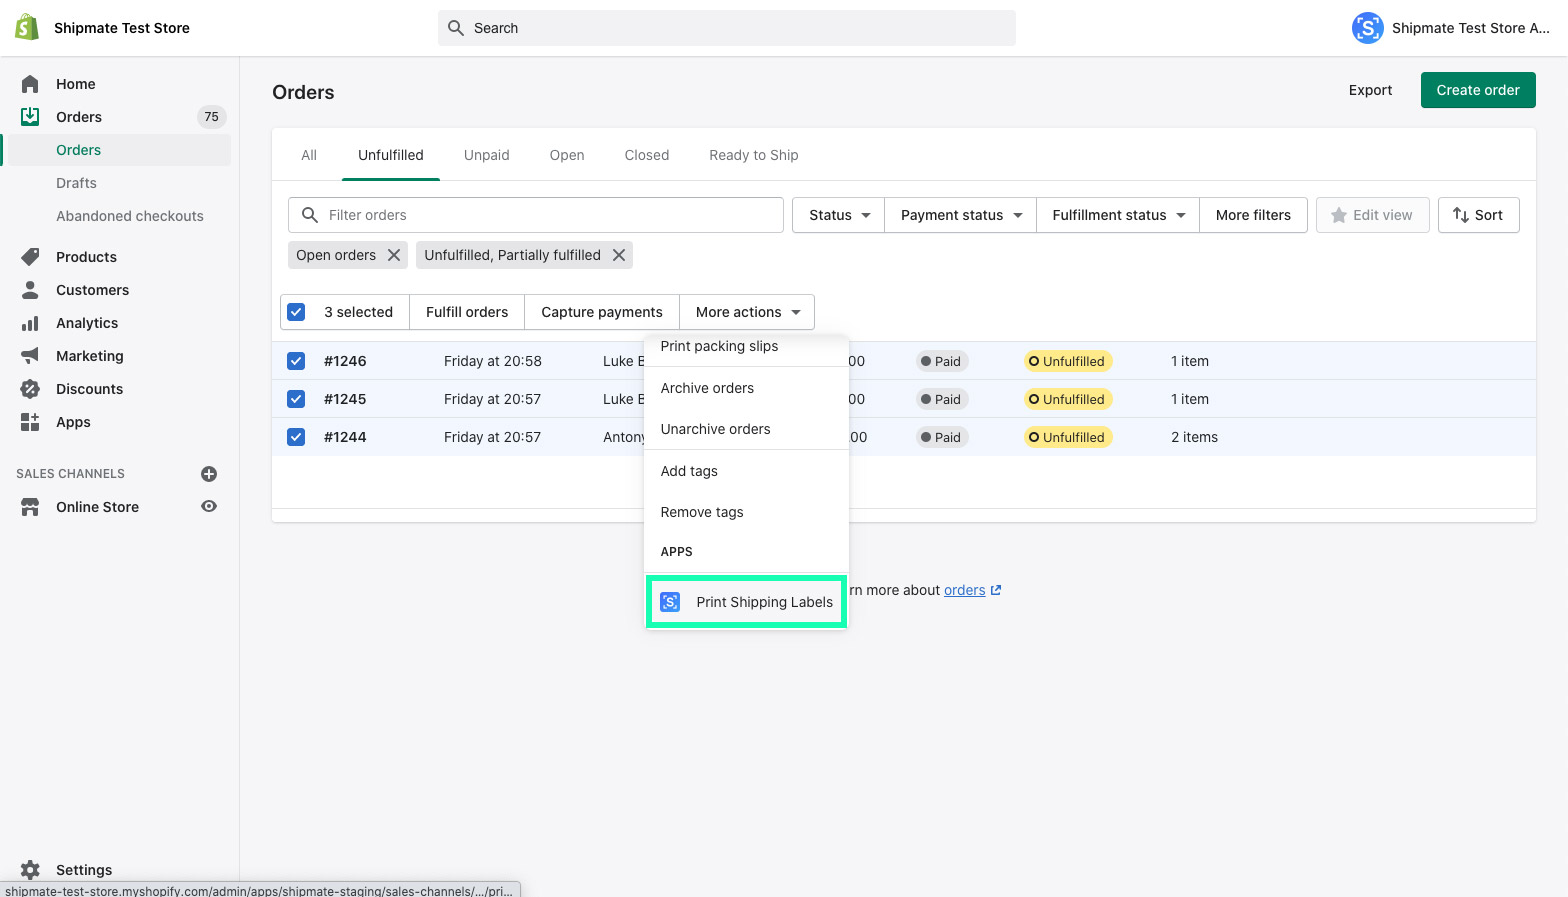Viewport: 1568px width, 897px height.
Task: Switch to Ready to Ship tab
Action: point(753,155)
